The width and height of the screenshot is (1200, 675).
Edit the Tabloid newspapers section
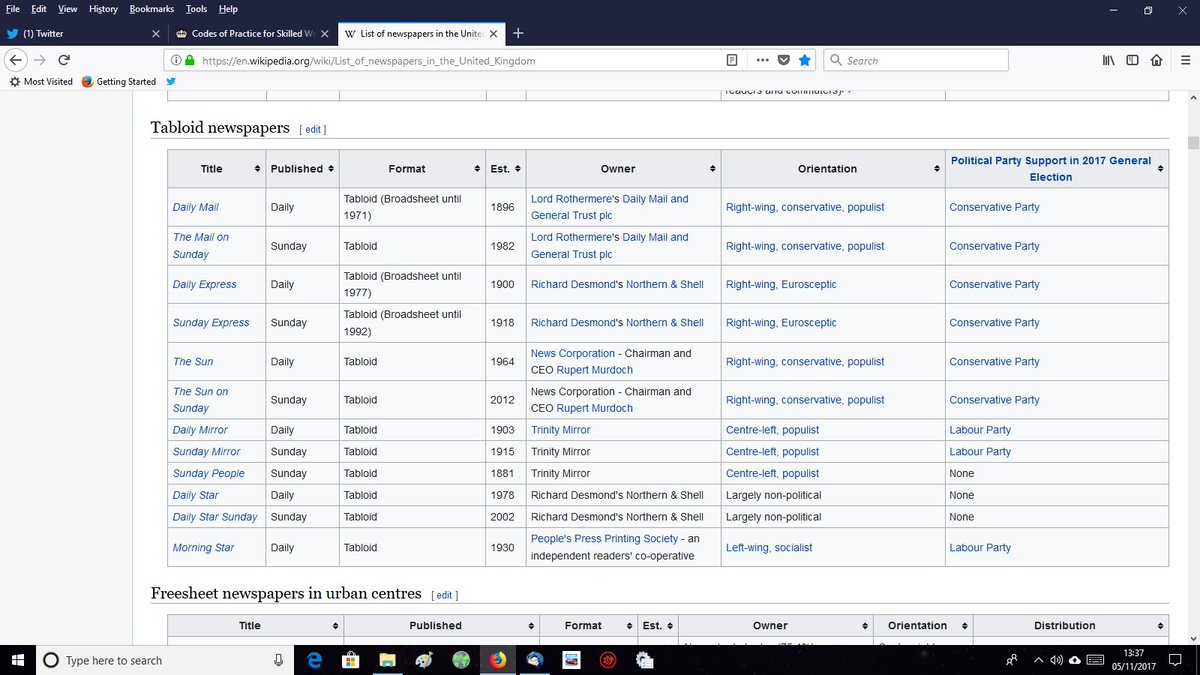314,130
